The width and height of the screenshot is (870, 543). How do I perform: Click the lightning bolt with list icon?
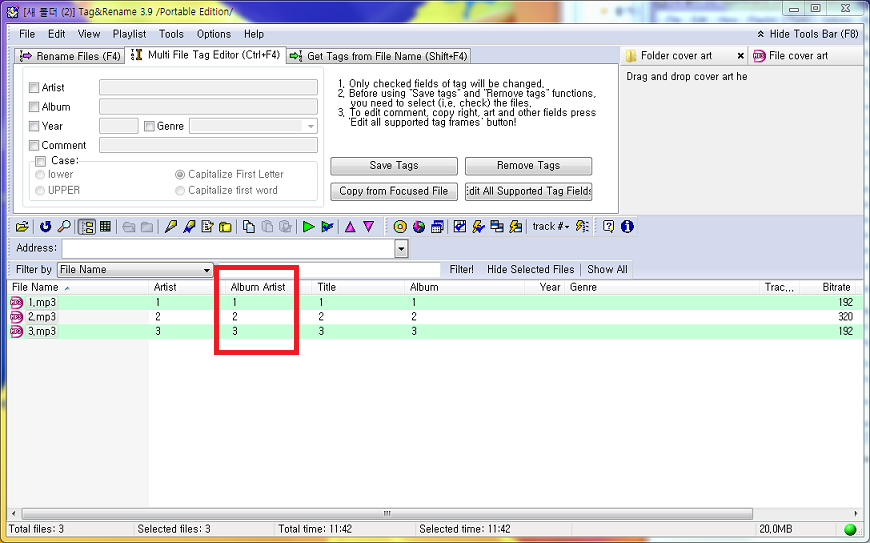click(582, 226)
